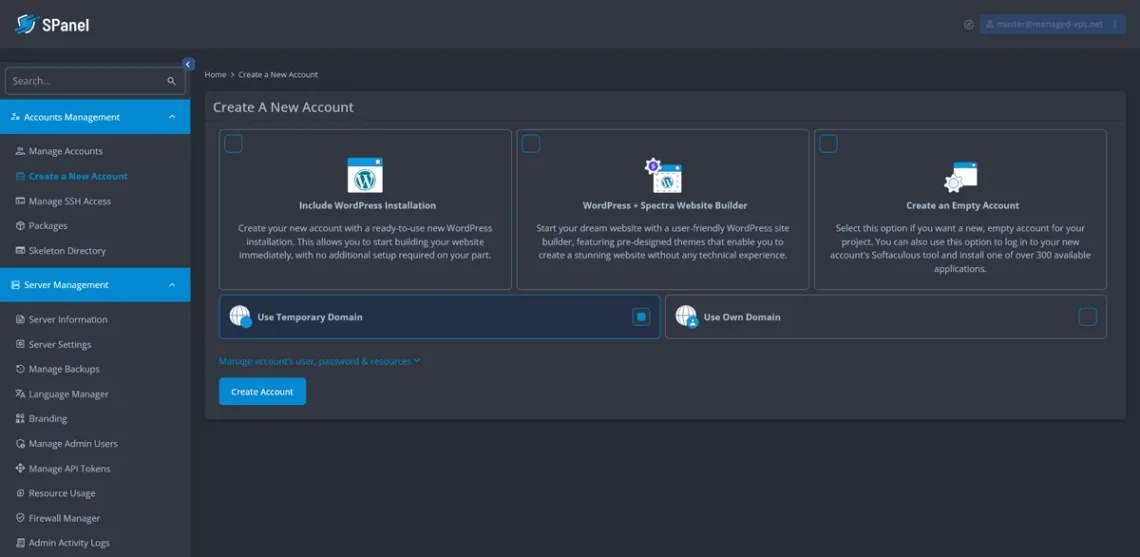Click Create an Empty Account title
Image resolution: width=1140 pixels, height=557 pixels.
tap(963, 206)
